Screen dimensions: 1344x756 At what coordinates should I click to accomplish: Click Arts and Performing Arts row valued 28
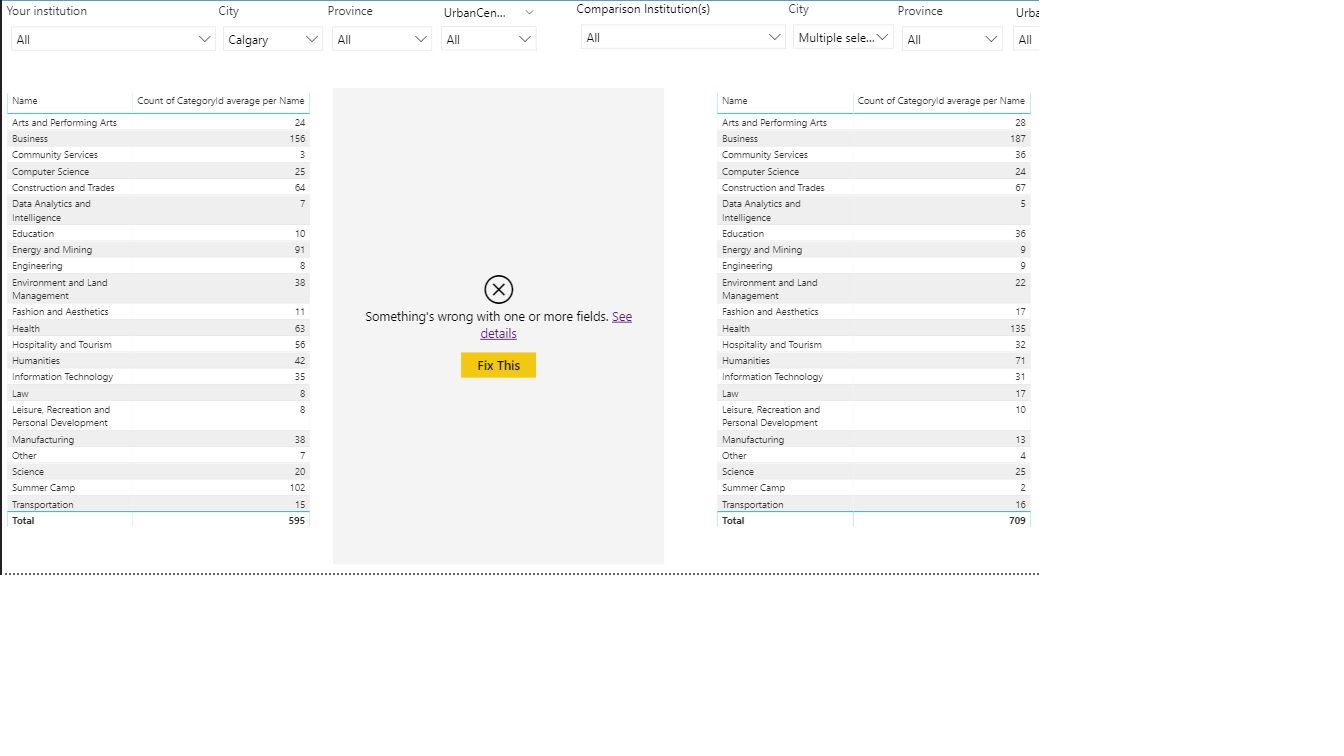[x=873, y=123]
